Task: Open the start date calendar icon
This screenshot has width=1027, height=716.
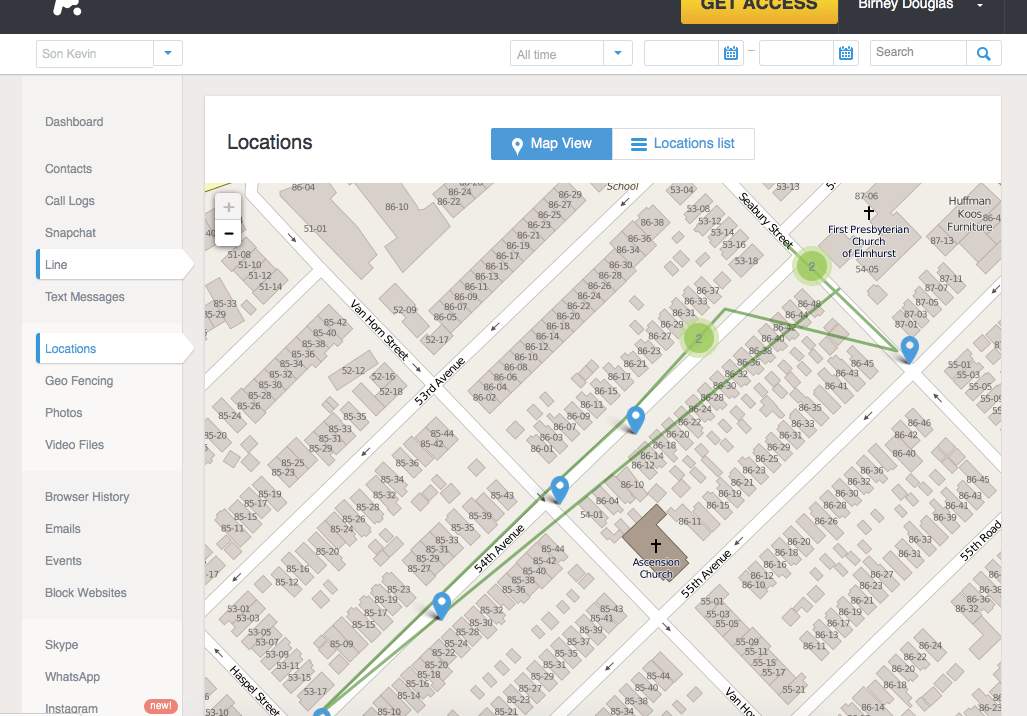Action: 731,54
